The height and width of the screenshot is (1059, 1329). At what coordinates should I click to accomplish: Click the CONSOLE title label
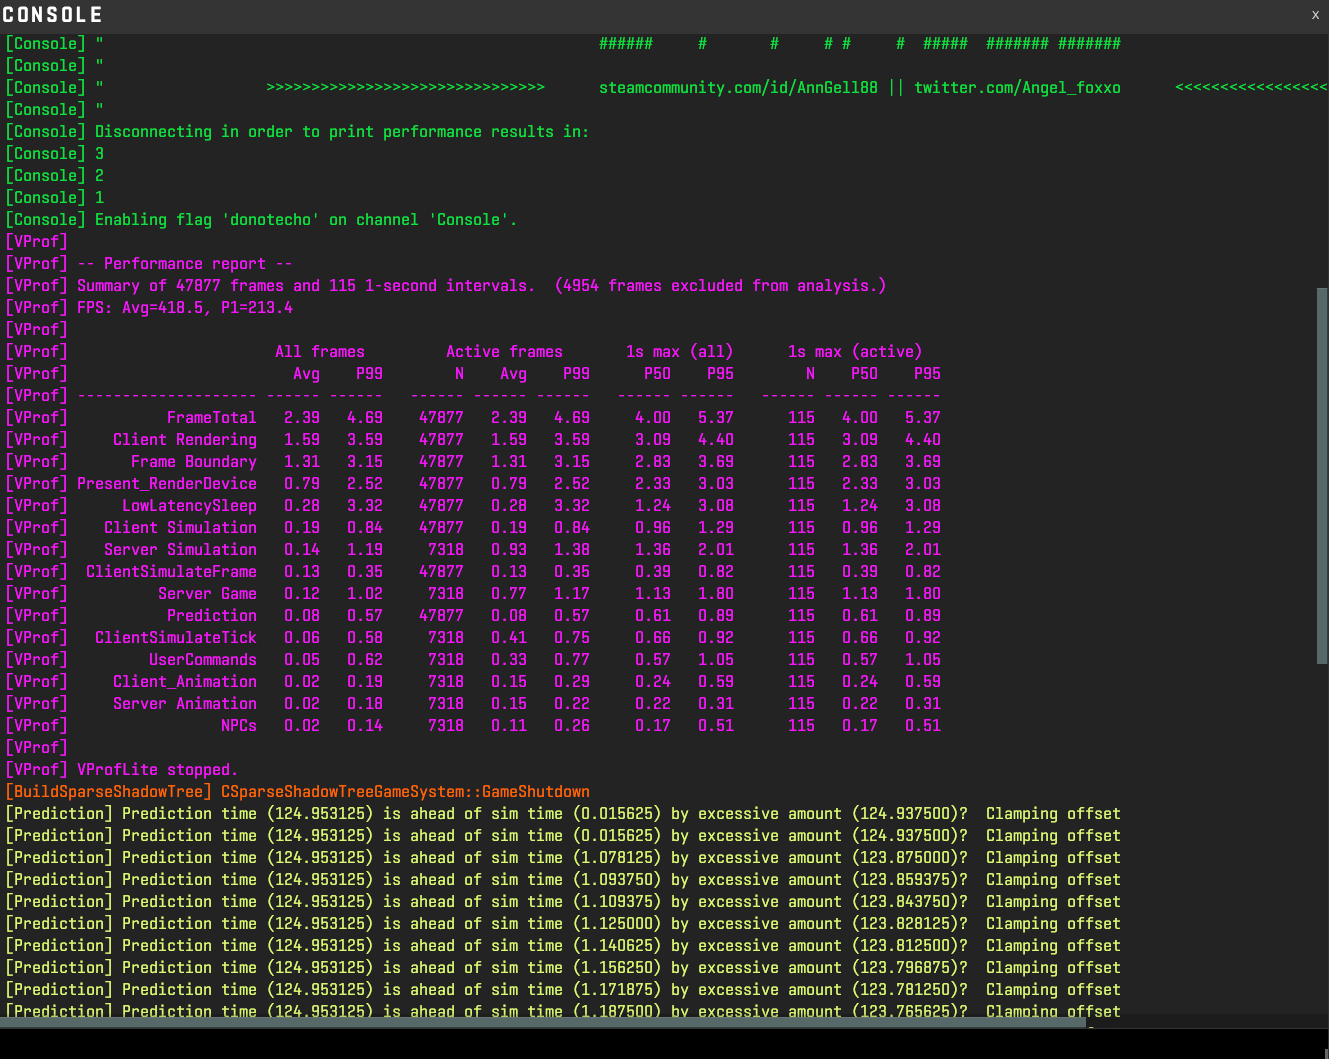pos(53,15)
